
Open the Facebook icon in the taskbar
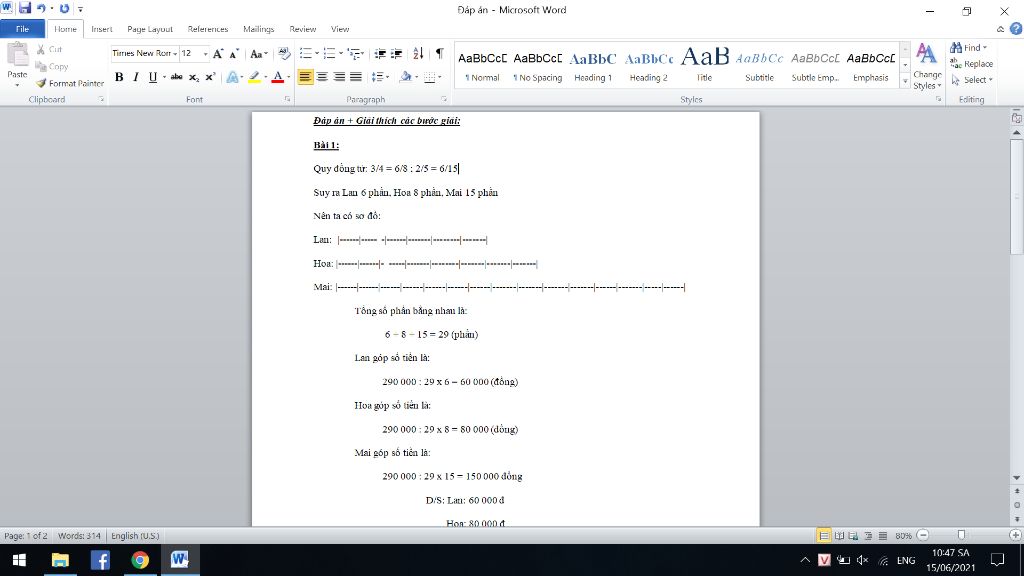tap(100, 560)
